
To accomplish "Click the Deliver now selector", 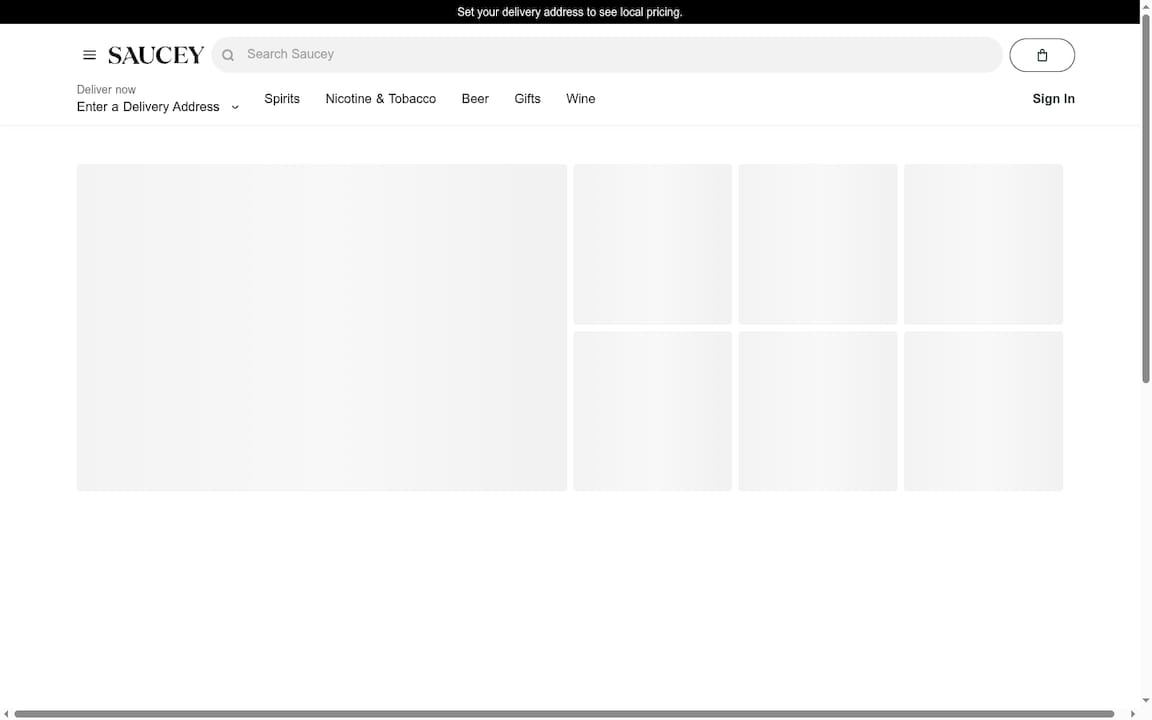I will [x=106, y=89].
